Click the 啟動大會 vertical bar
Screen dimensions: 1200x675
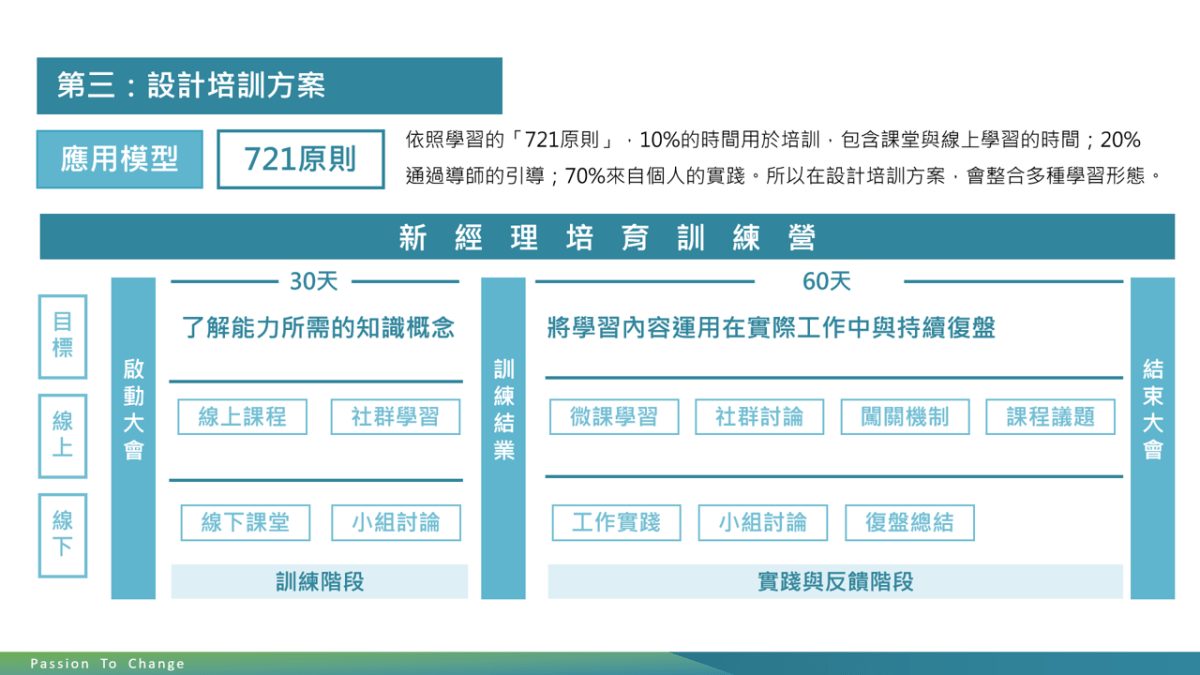coord(134,438)
